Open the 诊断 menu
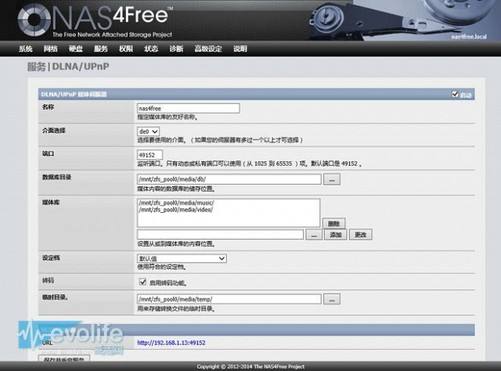The image size is (501, 371). 176,49
